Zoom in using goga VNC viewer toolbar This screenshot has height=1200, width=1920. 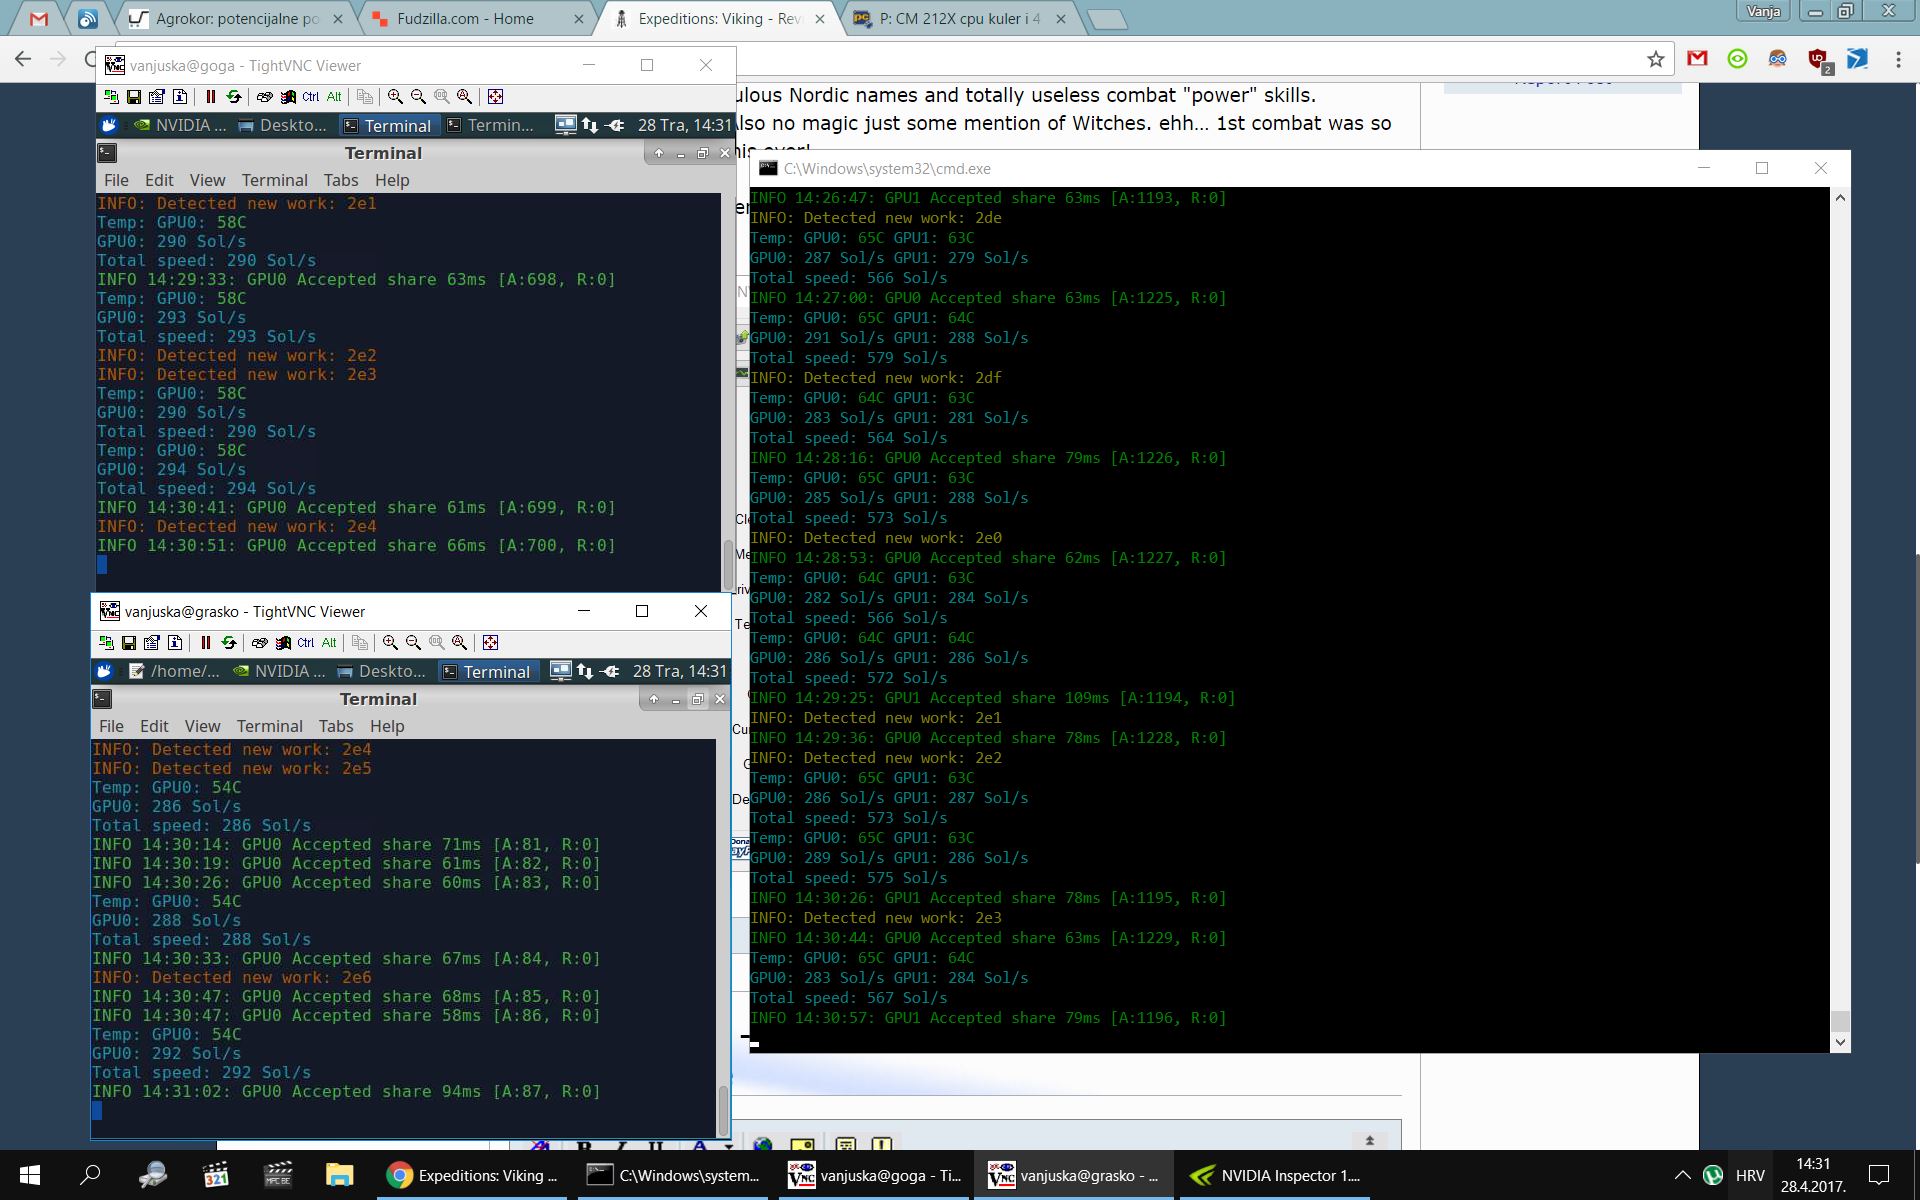[x=395, y=97]
